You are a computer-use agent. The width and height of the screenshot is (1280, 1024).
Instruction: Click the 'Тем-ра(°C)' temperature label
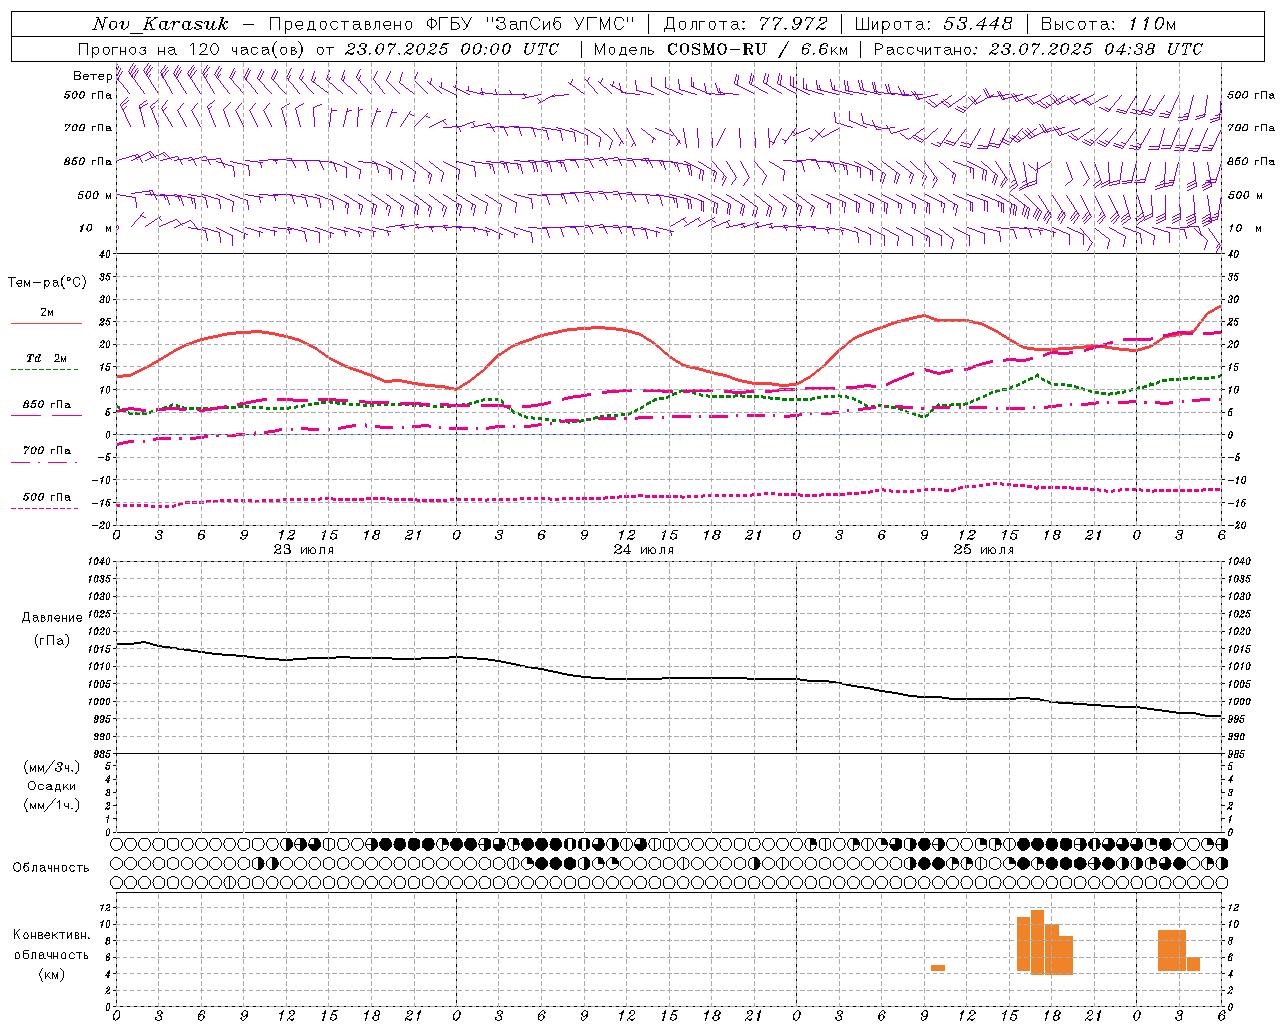coord(47,283)
